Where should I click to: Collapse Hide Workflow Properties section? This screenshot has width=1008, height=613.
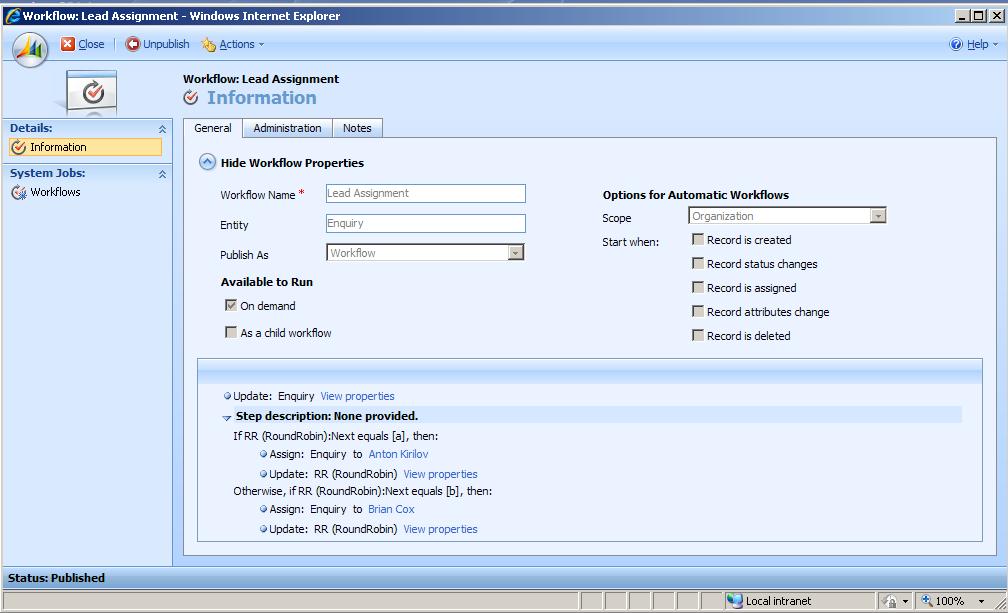point(207,162)
